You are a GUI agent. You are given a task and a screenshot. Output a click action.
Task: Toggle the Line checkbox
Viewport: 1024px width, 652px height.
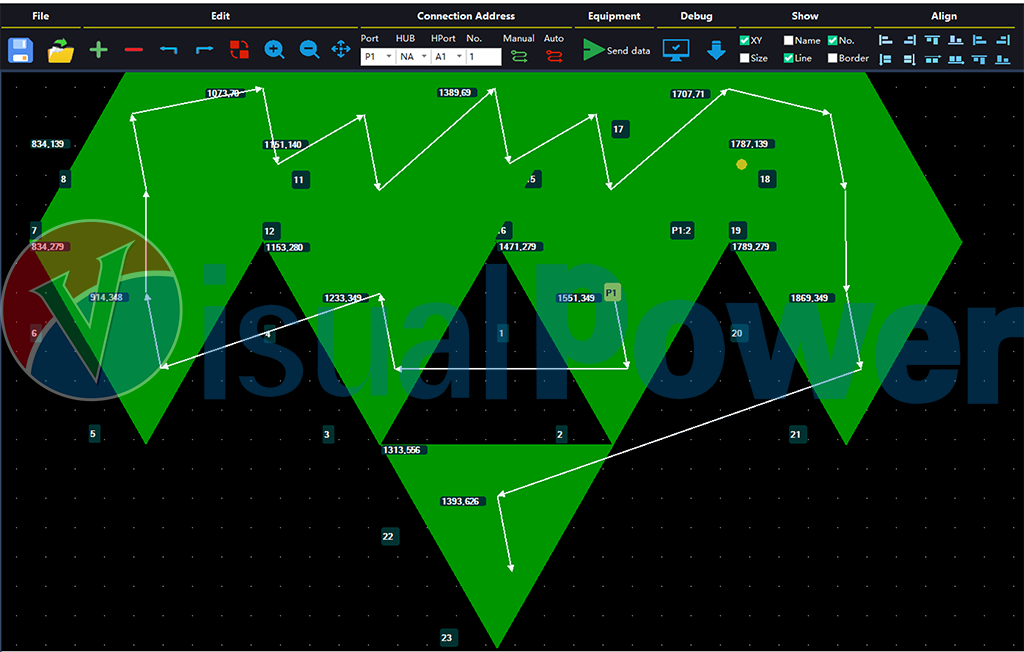[788, 58]
